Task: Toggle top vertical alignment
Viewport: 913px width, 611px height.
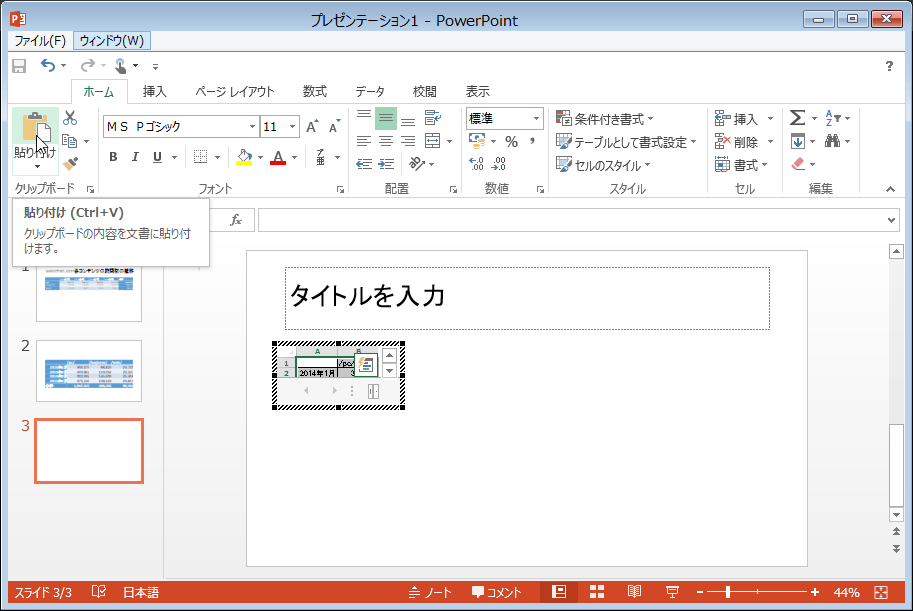Action: [364, 115]
